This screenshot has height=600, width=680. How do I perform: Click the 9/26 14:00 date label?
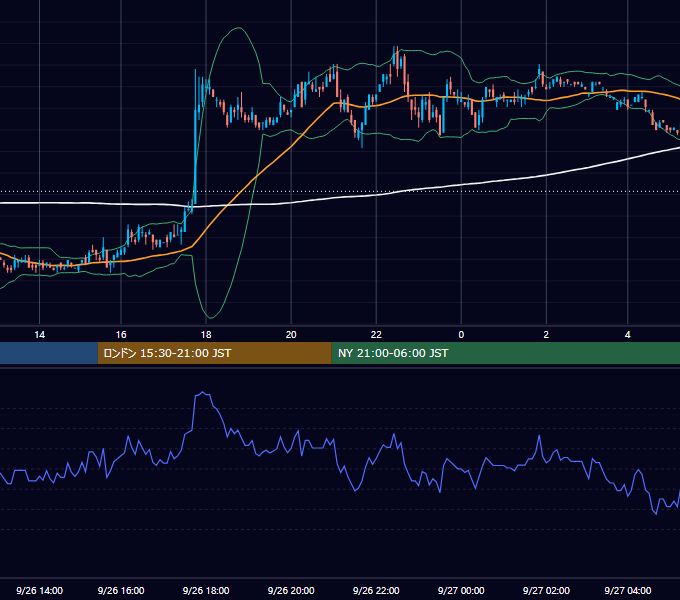click(x=39, y=590)
